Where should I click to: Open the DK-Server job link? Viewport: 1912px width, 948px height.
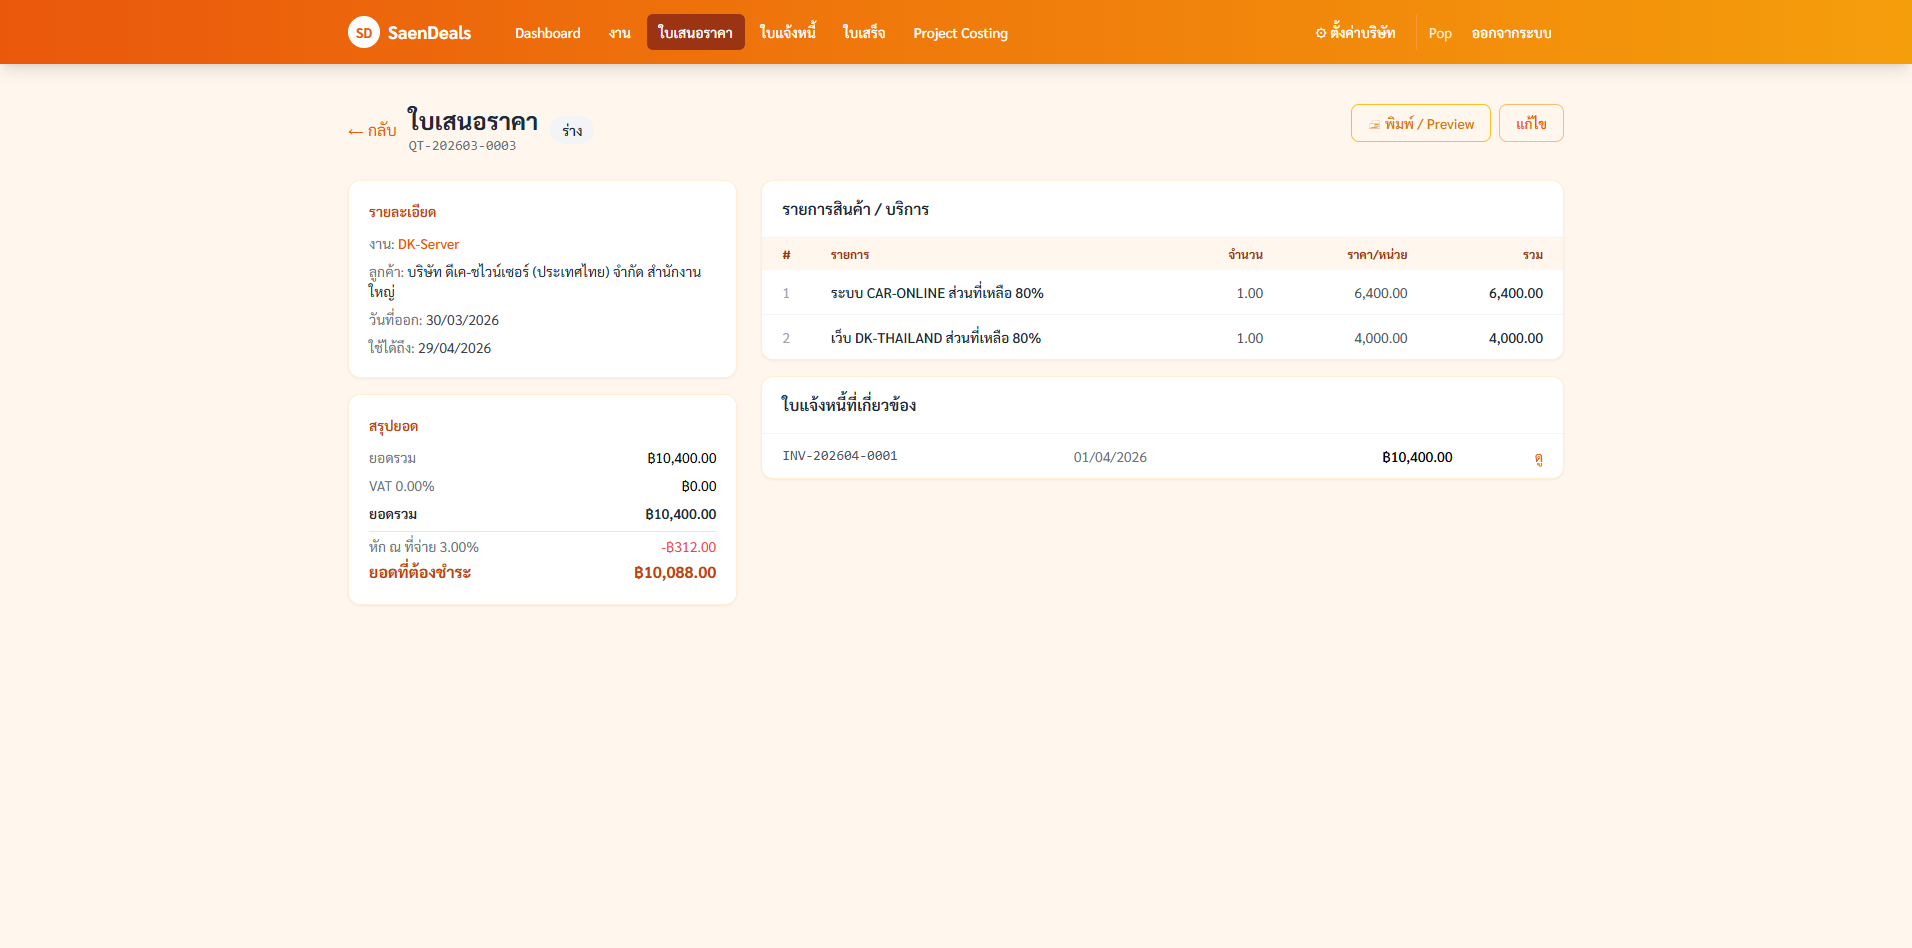428,244
